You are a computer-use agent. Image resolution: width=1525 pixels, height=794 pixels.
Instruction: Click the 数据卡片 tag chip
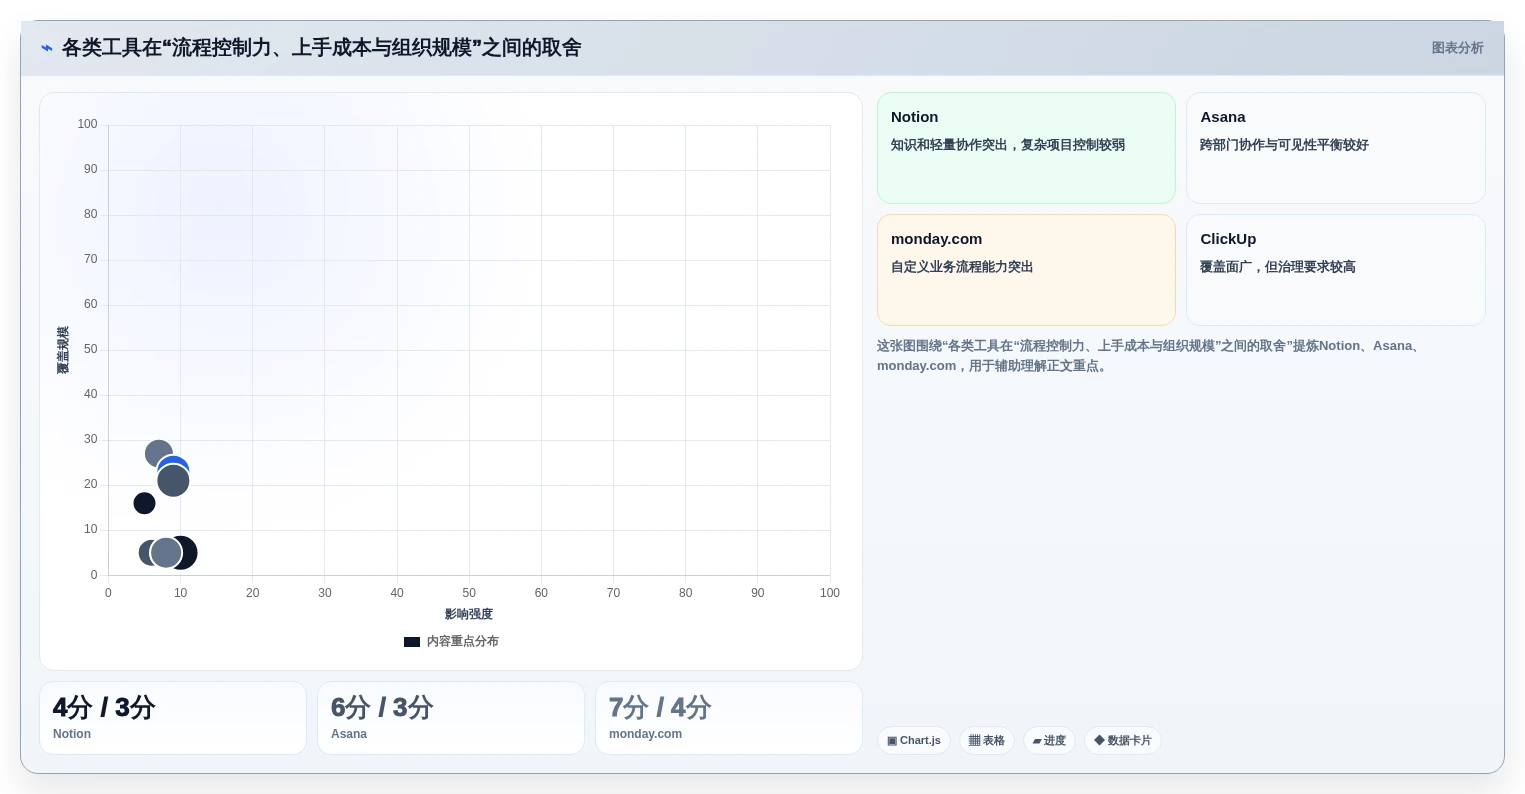1123,741
